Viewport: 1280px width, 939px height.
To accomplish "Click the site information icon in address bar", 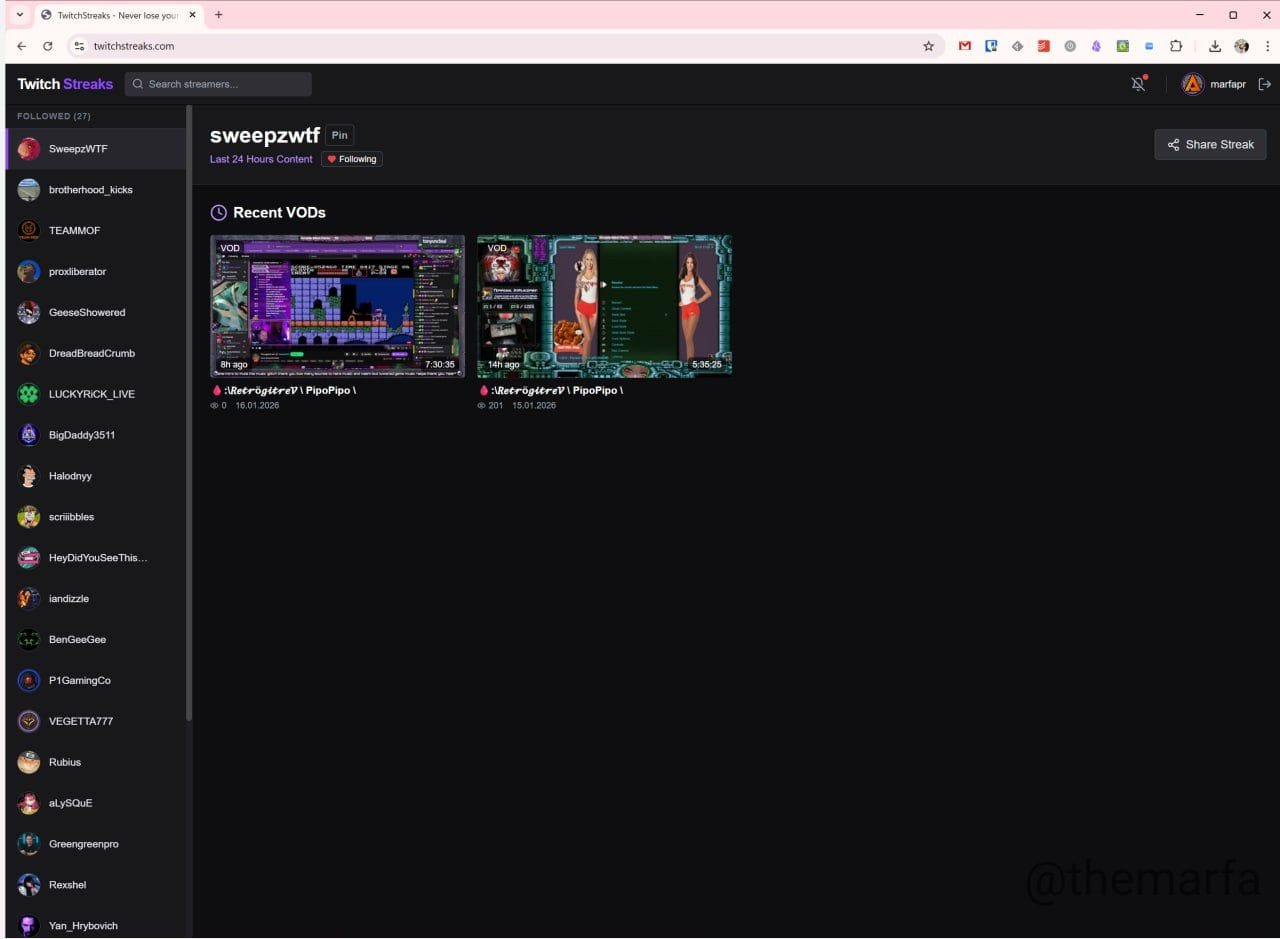I will point(80,46).
